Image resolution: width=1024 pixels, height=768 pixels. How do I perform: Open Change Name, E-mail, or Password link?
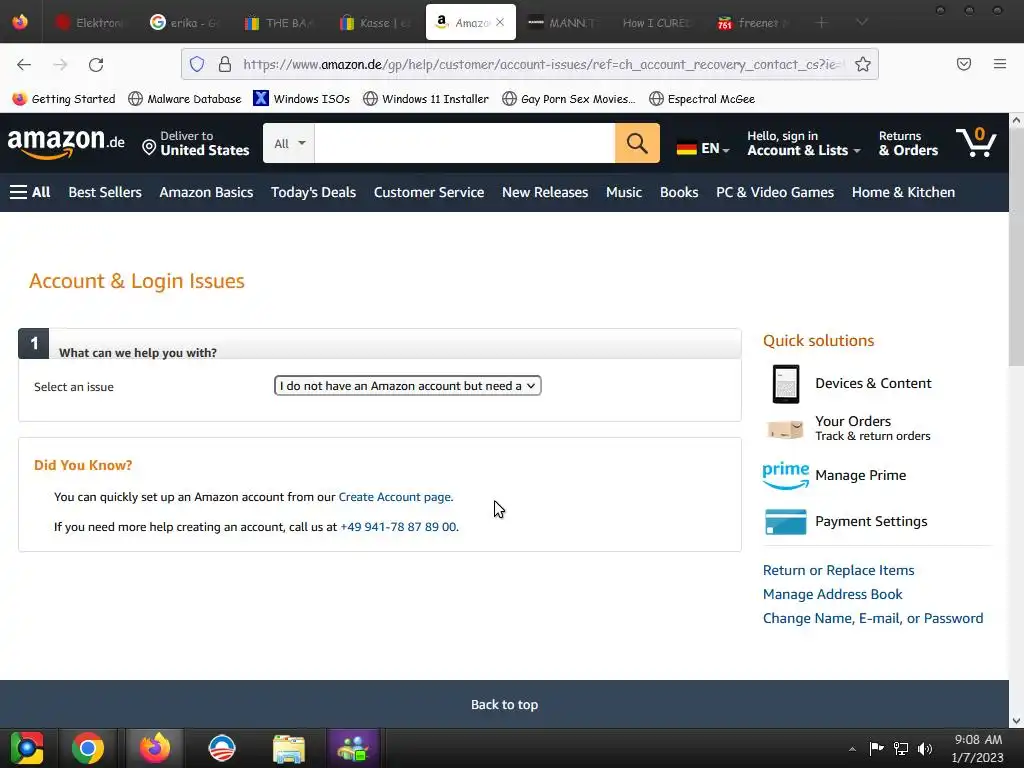(x=873, y=618)
